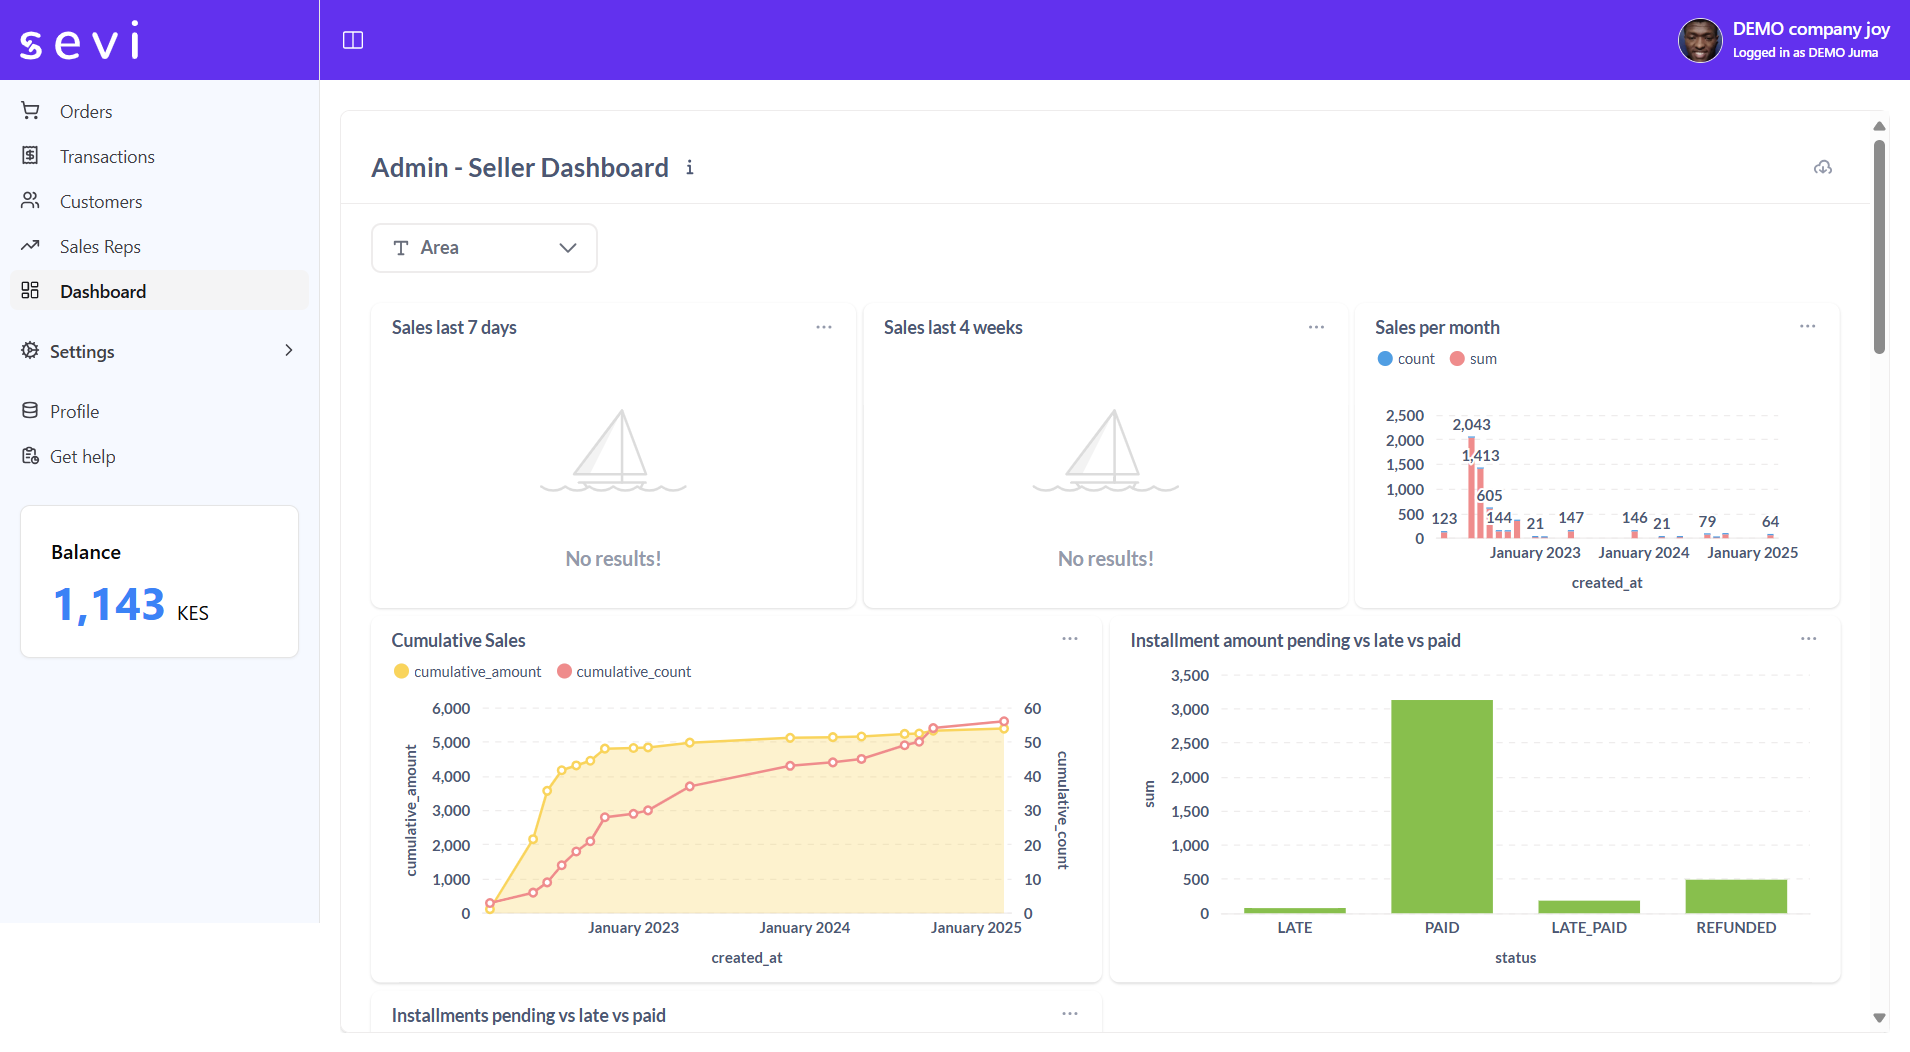The height and width of the screenshot is (1052, 1910).
Task: Click the Dashboard grid icon
Action: [30, 291]
